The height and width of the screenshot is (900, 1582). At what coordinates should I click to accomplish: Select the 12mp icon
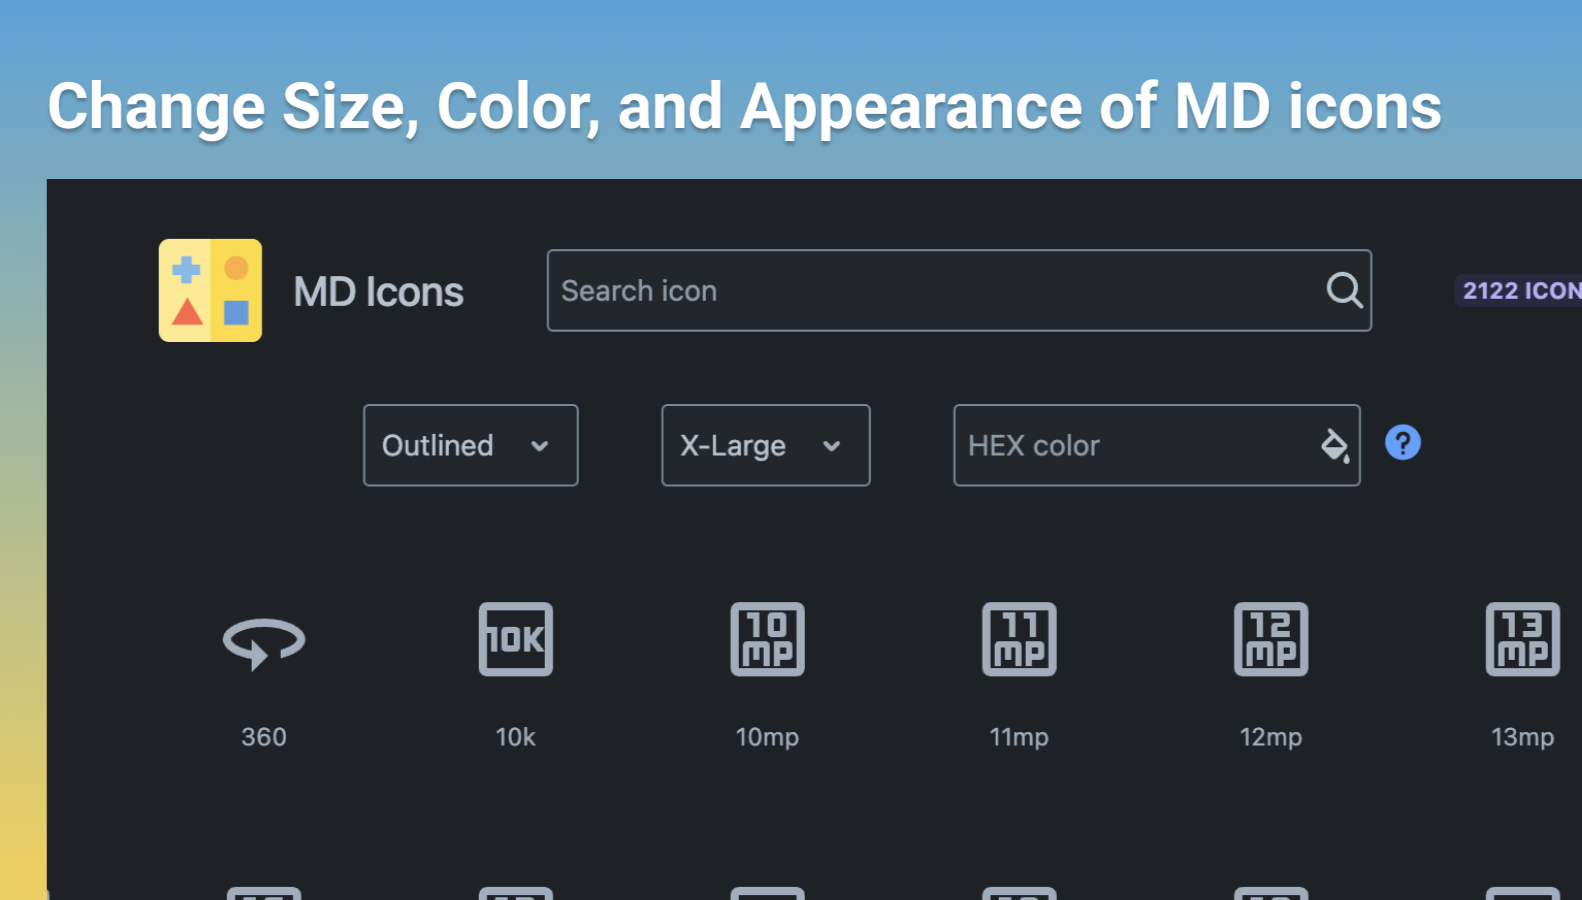pyautogui.click(x=1271, y=639)
